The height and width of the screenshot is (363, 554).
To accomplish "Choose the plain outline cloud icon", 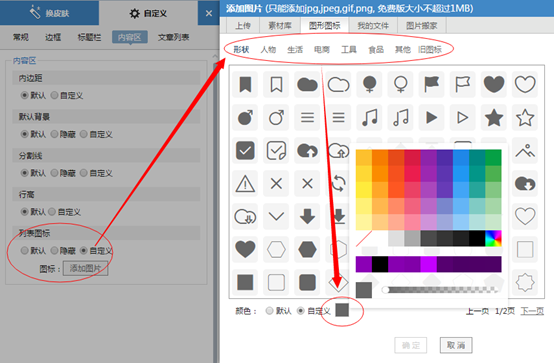I will [338, 84].
